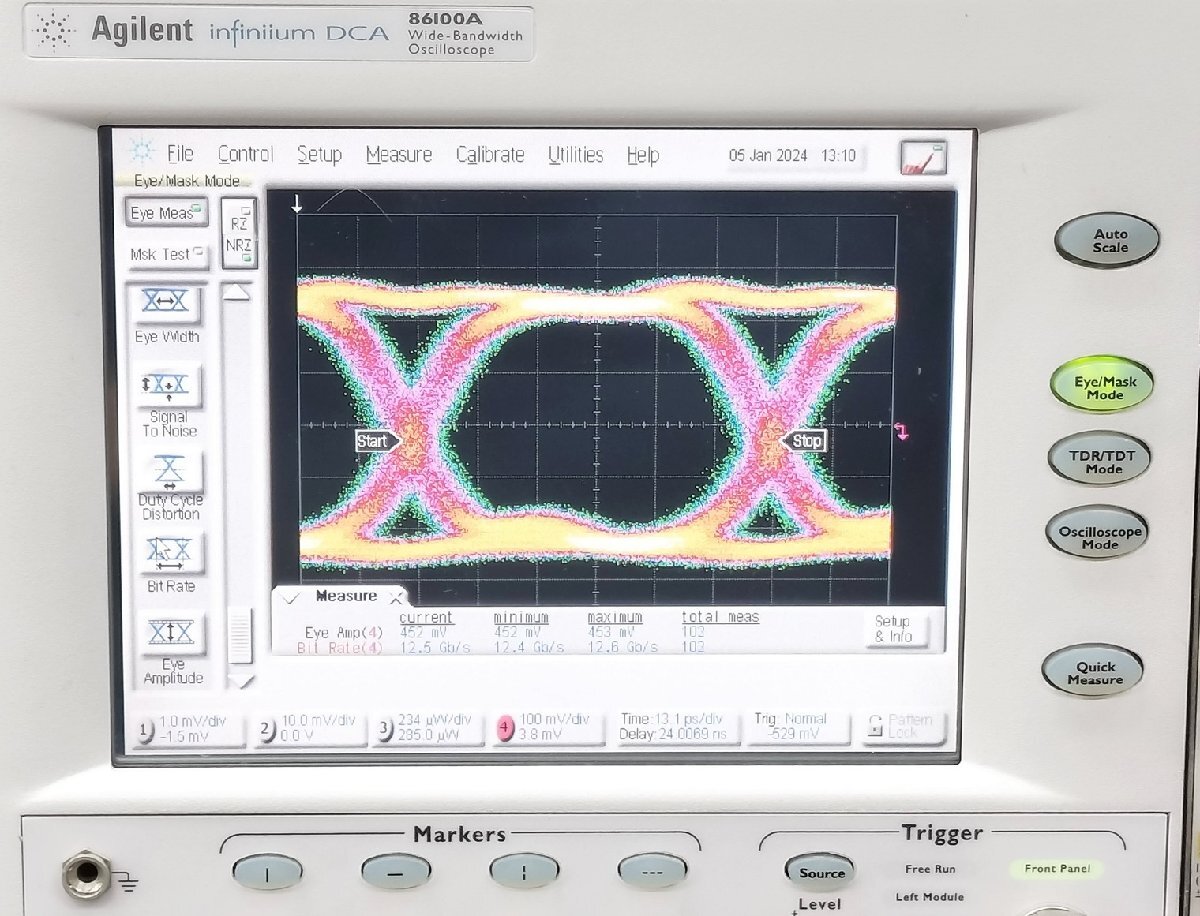Click the solid vertical line Markers button
Screen dimensions: 1200x916
coord(268,873)
